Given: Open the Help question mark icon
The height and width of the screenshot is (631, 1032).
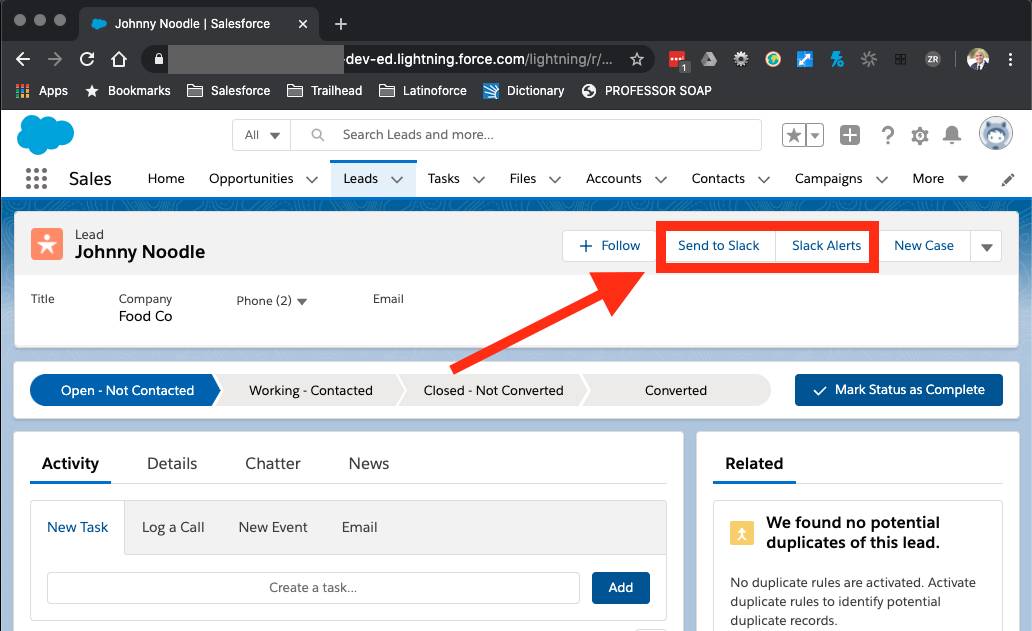Looking at the screenshot, I should (887, 136).
